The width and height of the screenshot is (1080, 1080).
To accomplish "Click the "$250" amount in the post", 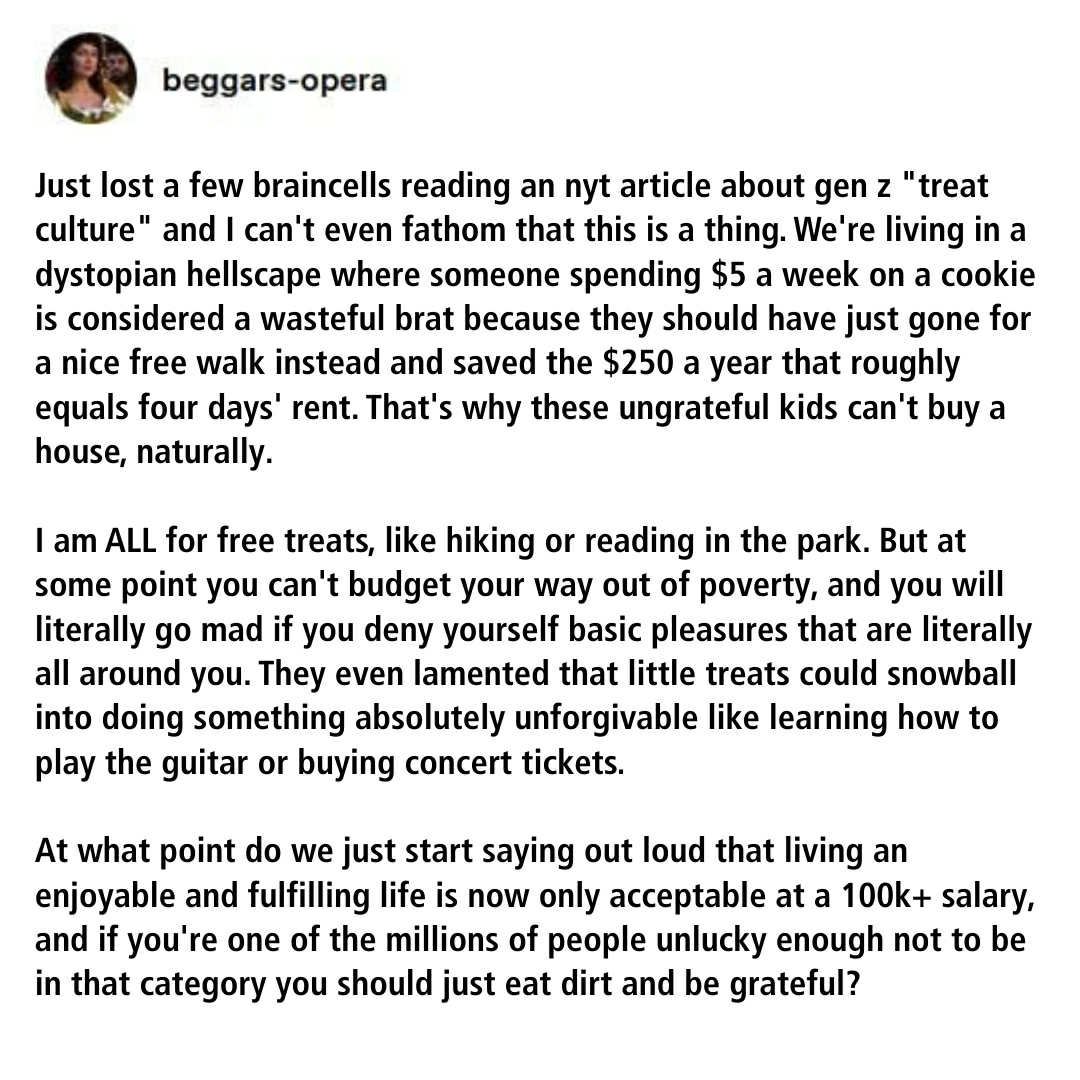I will point(640,363).
